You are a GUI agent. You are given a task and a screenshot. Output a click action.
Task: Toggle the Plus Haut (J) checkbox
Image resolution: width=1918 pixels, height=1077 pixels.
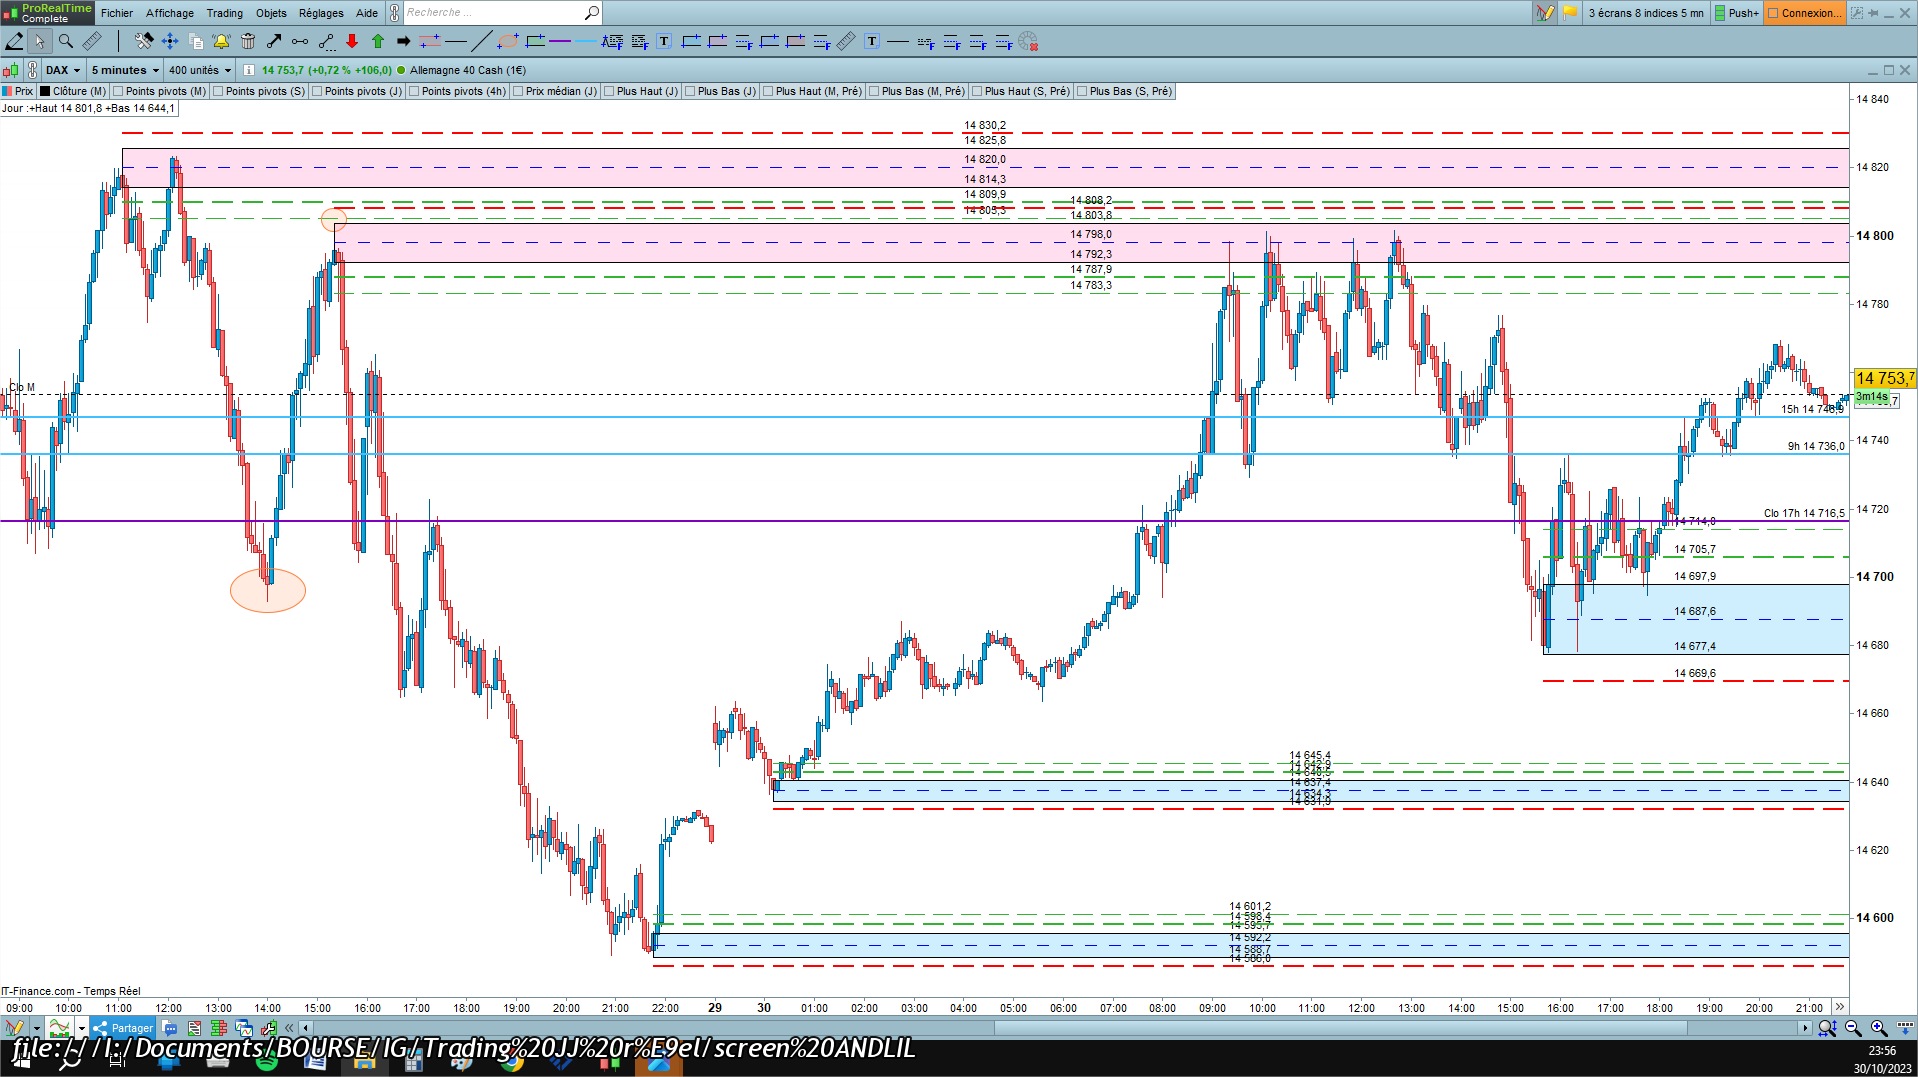point(610,91)
